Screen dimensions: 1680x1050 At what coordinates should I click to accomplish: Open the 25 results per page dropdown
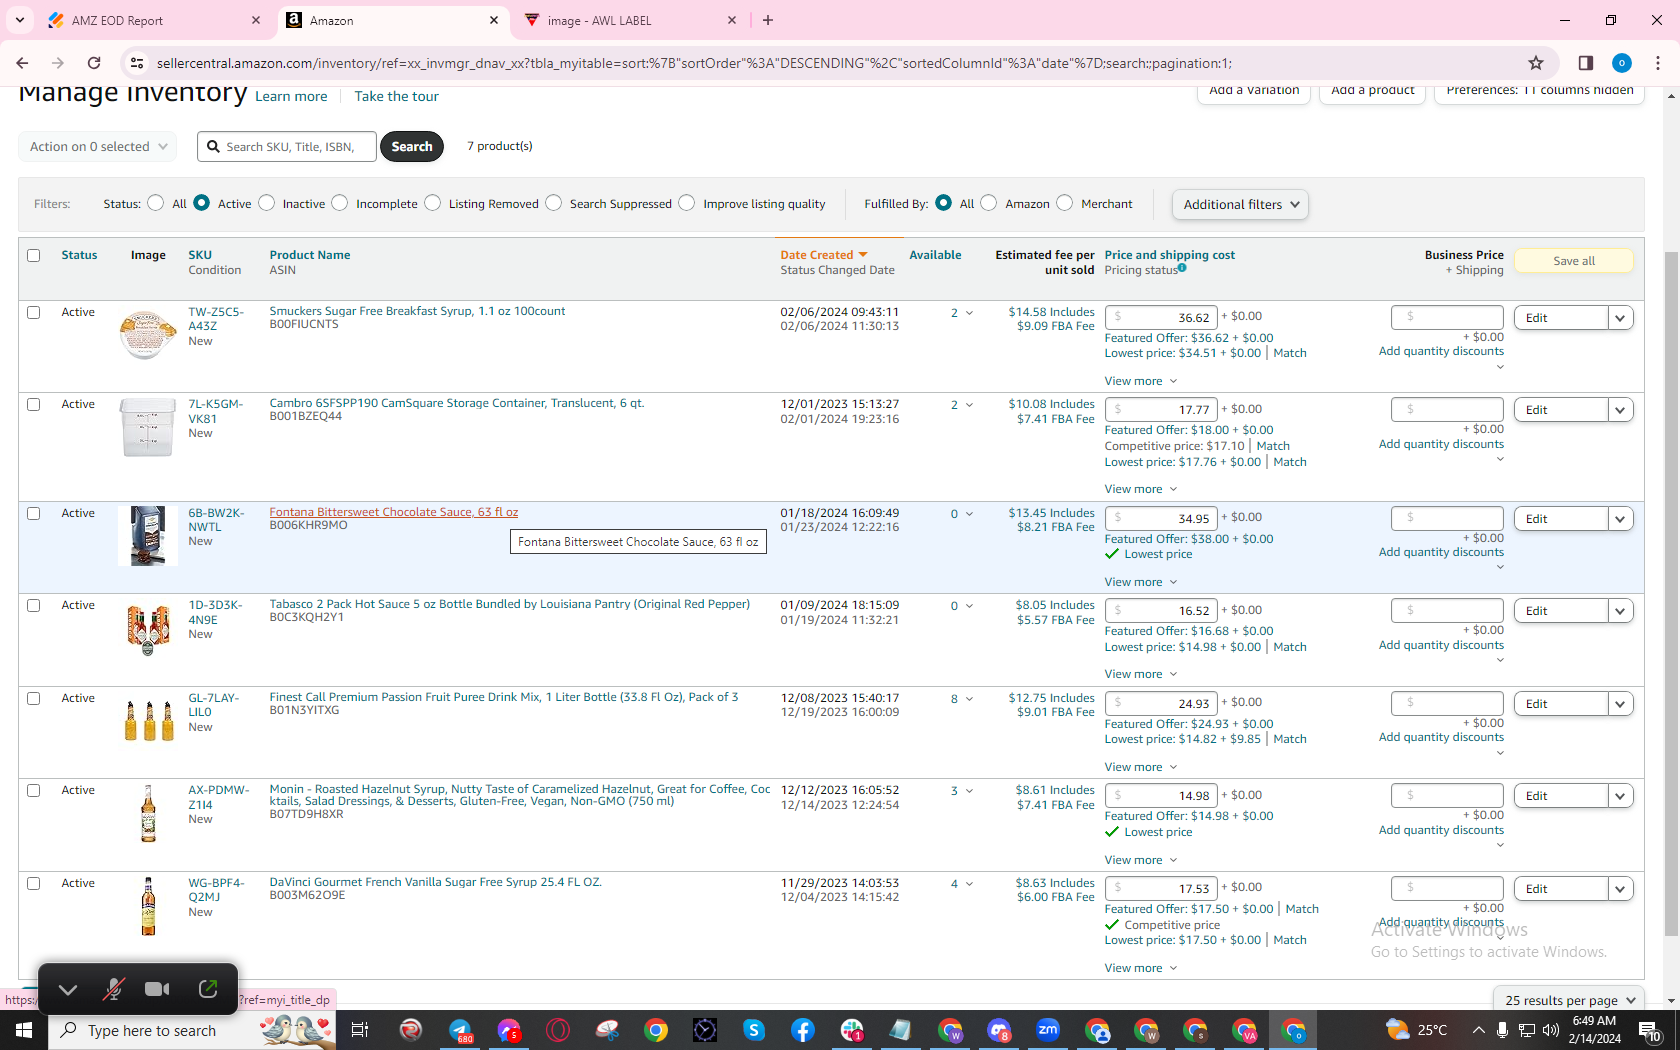1569,1000
